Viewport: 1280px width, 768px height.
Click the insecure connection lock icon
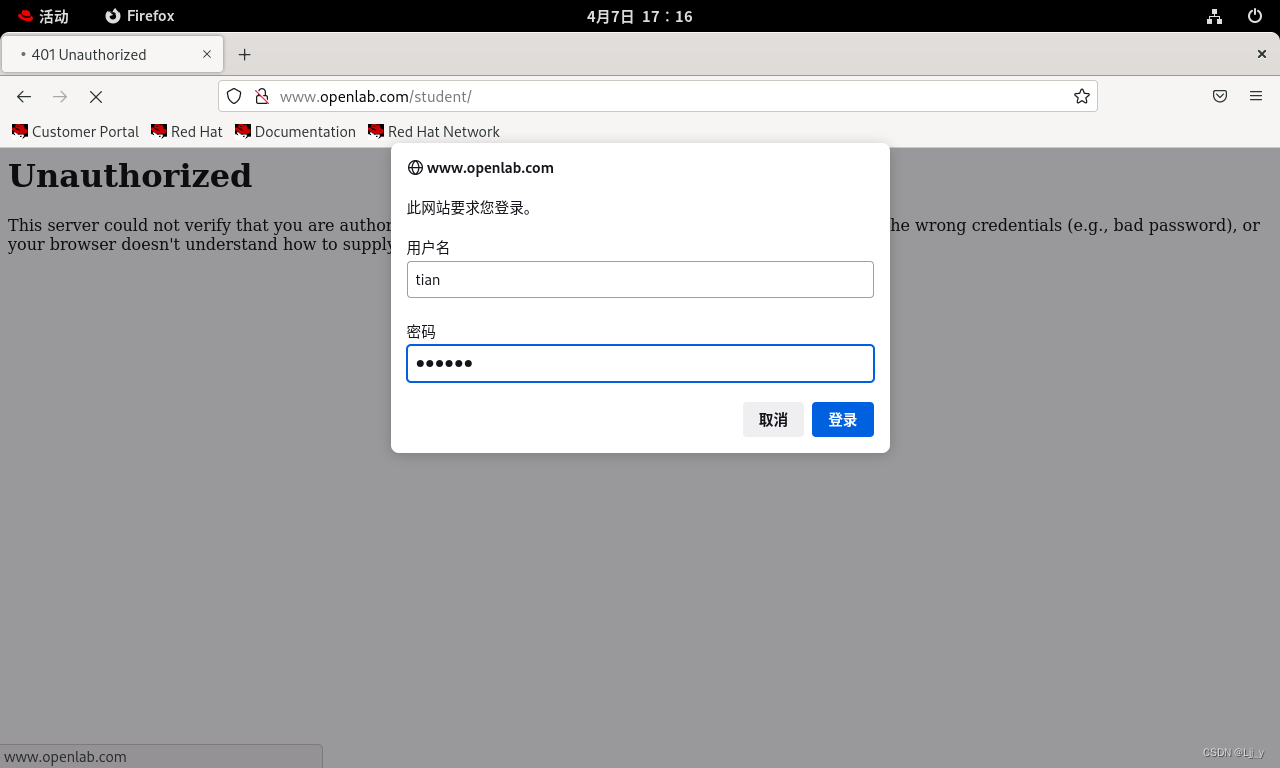coord(262,96)
